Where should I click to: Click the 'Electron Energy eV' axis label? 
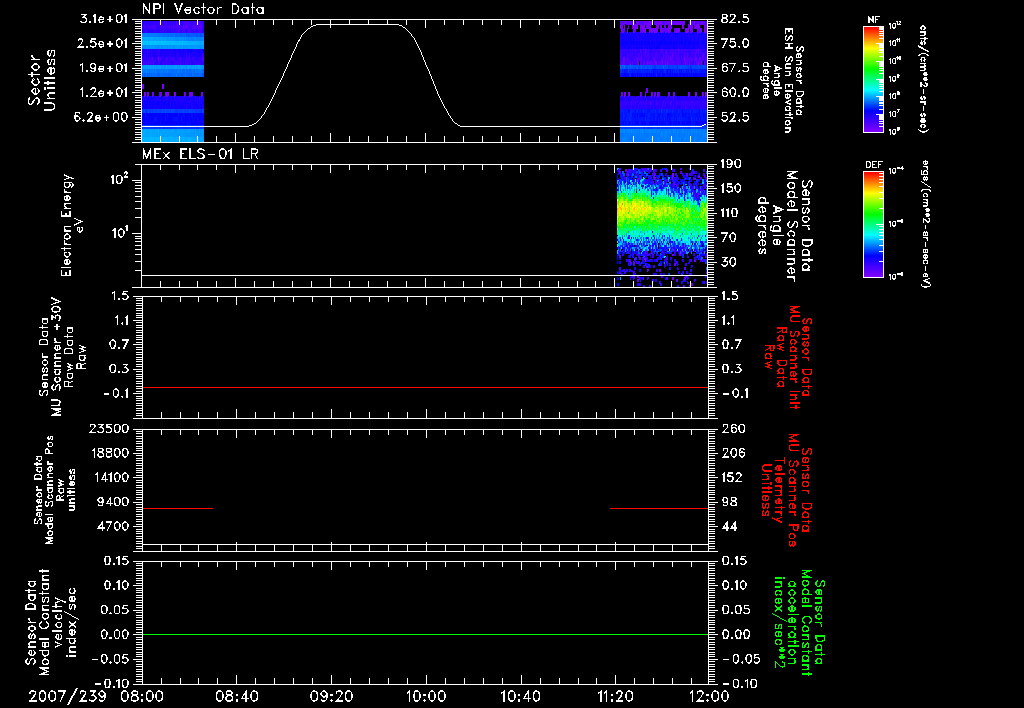pos(72,225)
